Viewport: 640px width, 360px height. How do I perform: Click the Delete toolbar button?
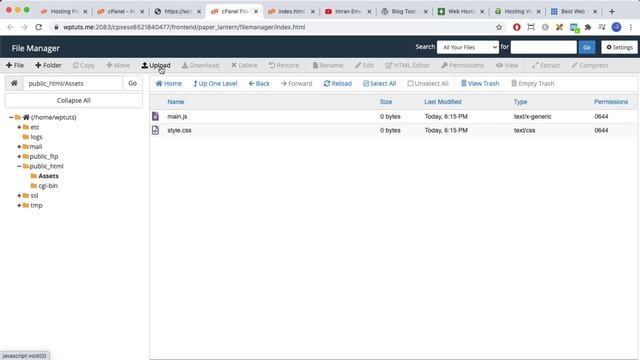244,65
